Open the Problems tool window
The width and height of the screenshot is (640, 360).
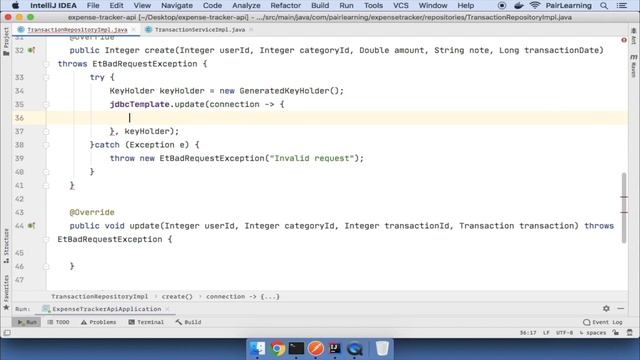pos(98,322)
